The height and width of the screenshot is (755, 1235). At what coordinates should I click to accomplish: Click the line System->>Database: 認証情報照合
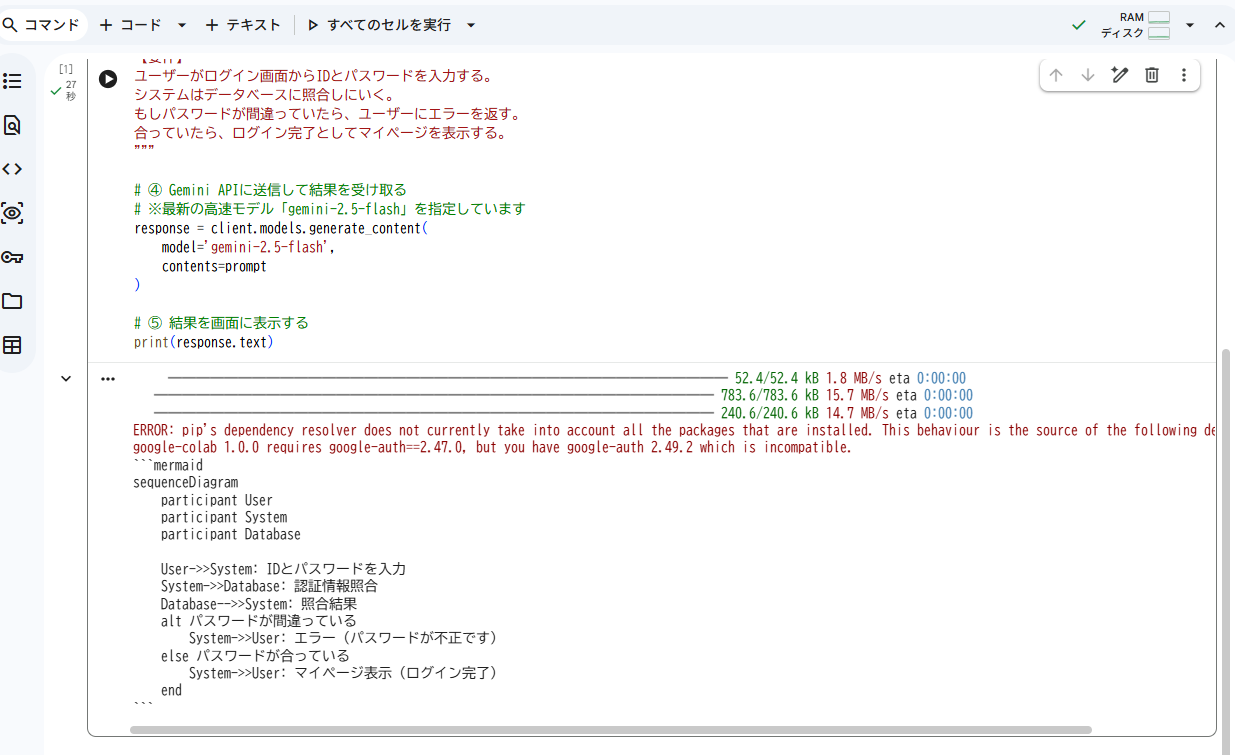269,586
